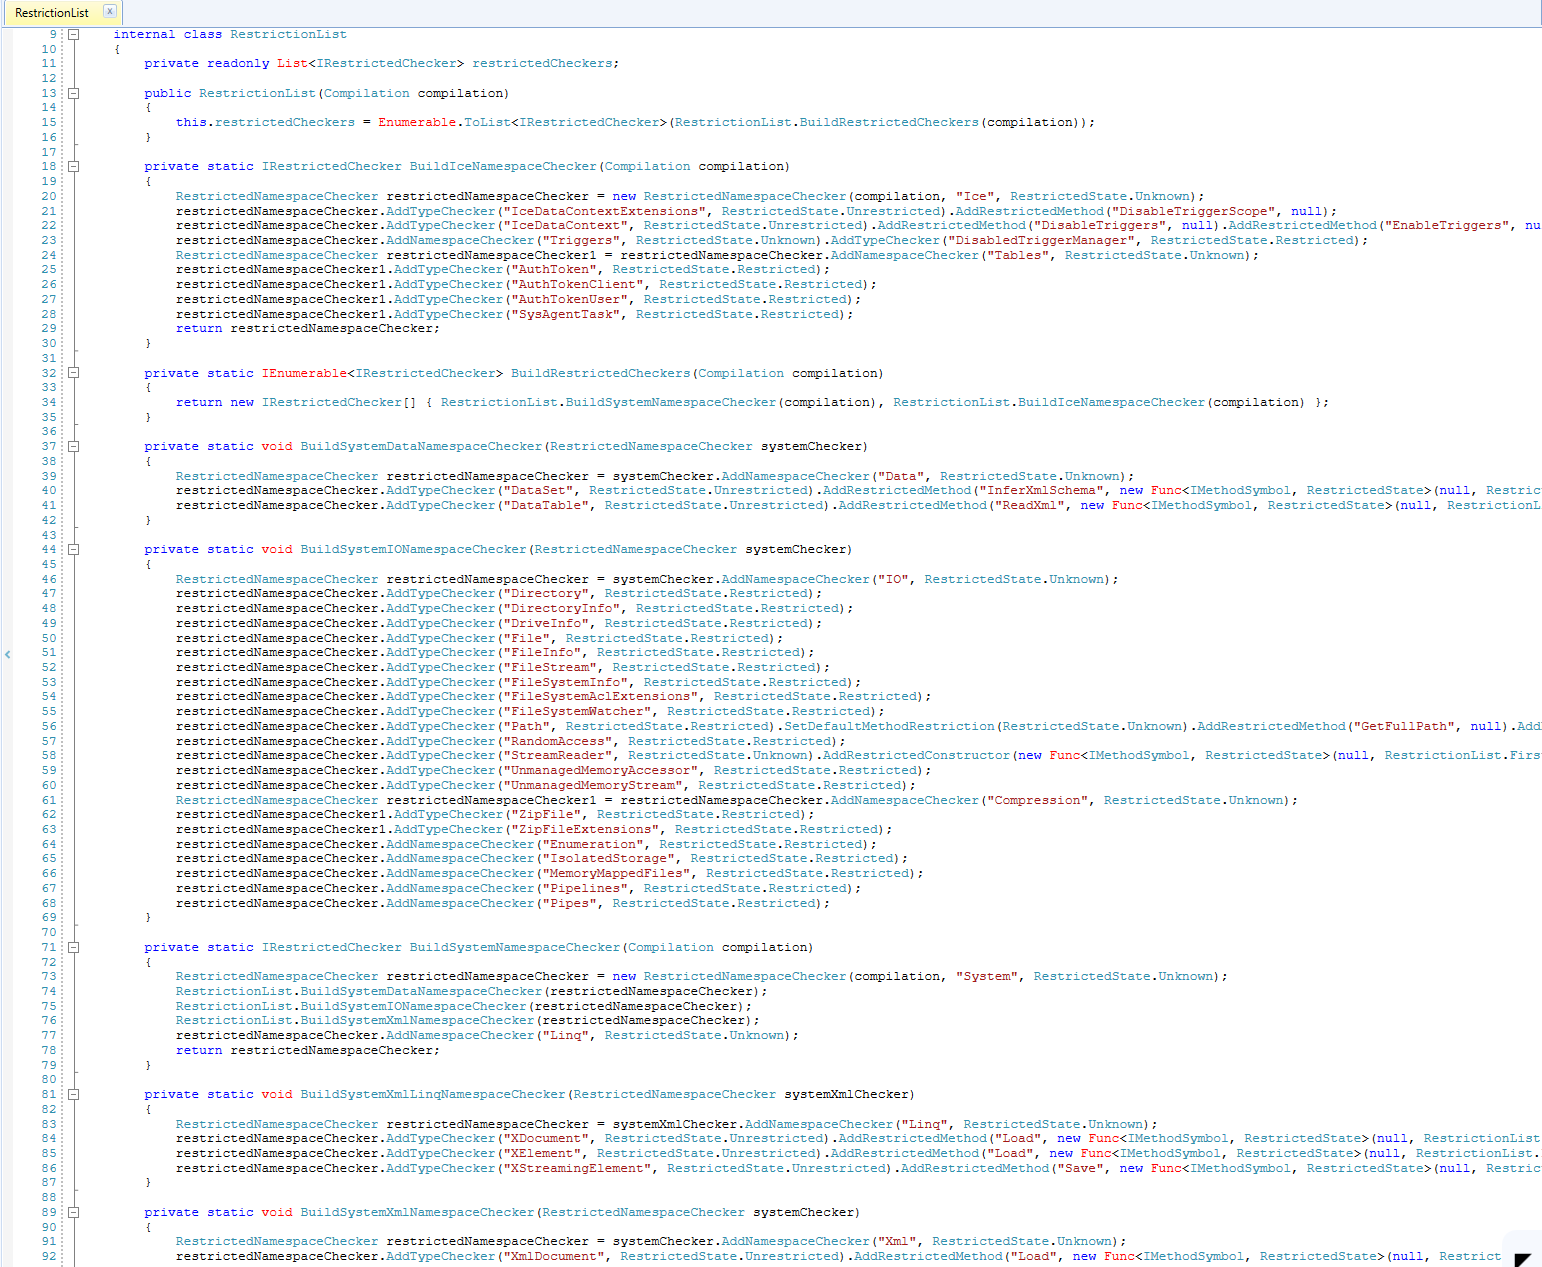Collapse the RestrictionList class fold at line 9
Image resolution: width=1542 pixels, height=1267 pixels.
tap(73, 34)
